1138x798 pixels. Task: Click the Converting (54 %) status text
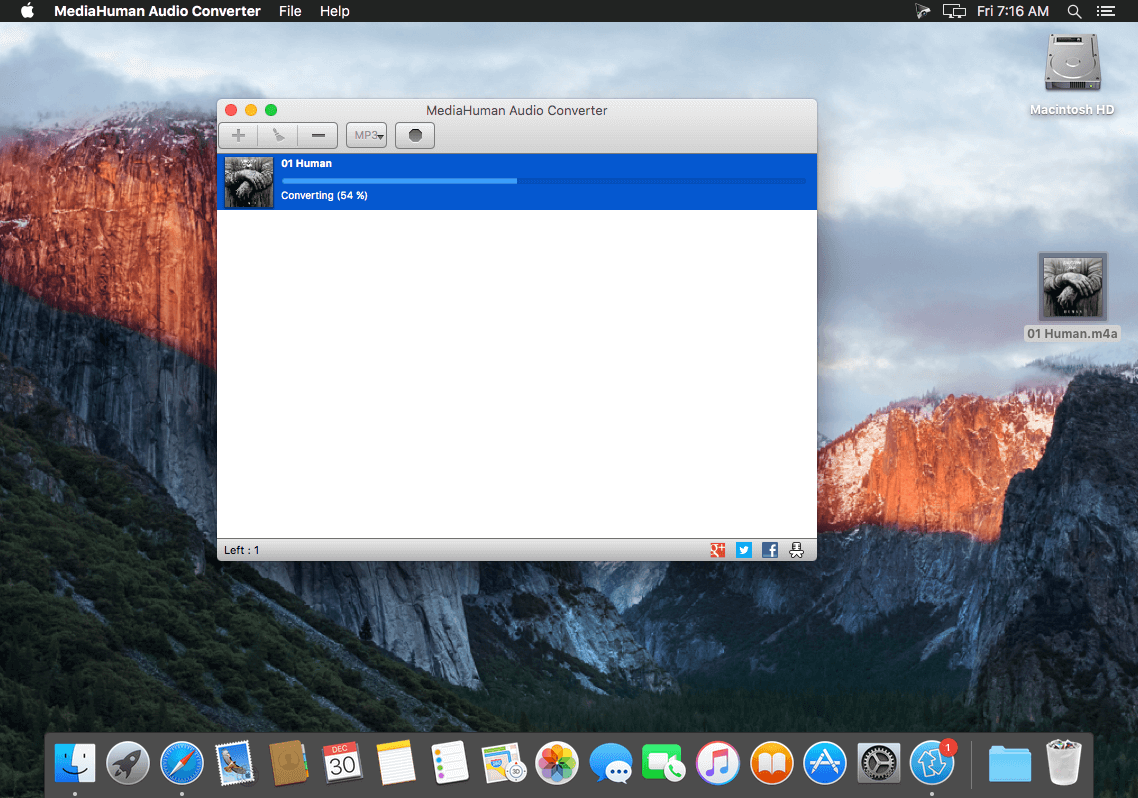[324, 195]
